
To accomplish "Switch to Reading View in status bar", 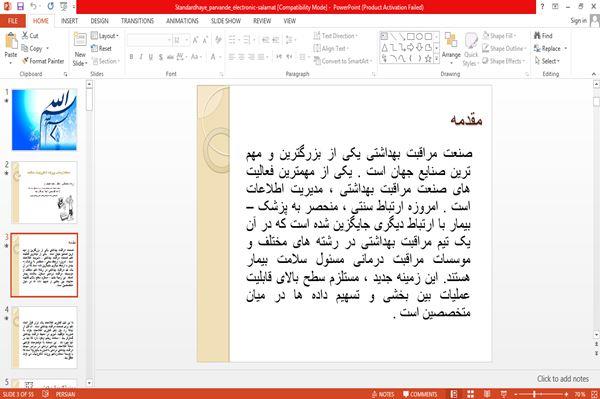I will pos(487,394).
